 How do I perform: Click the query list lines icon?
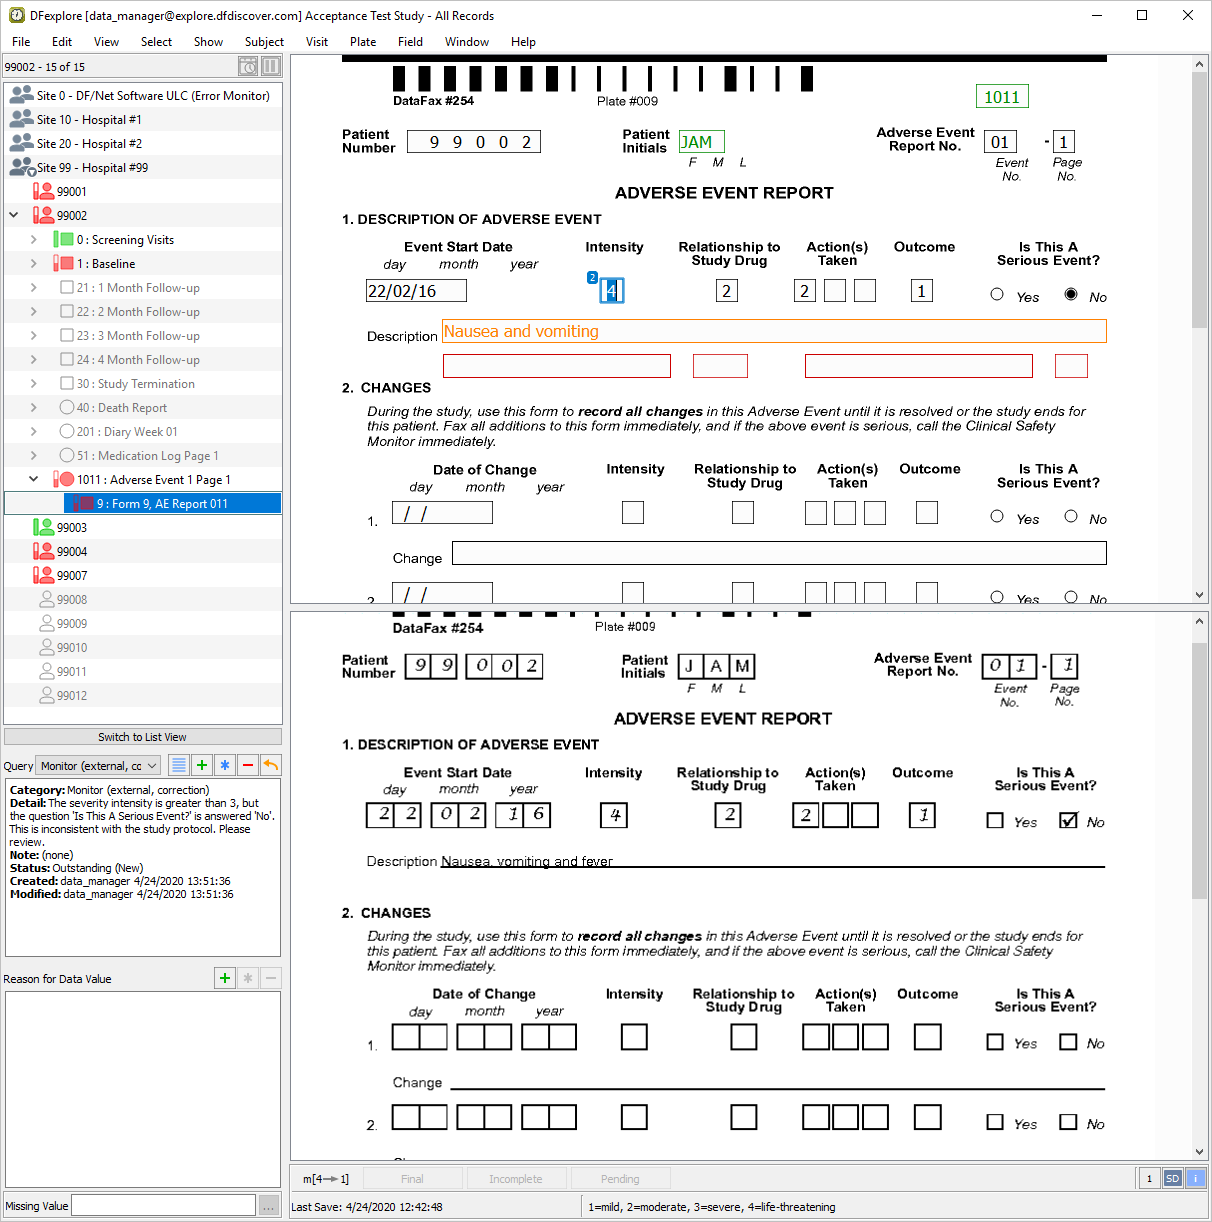click(179, 765)
